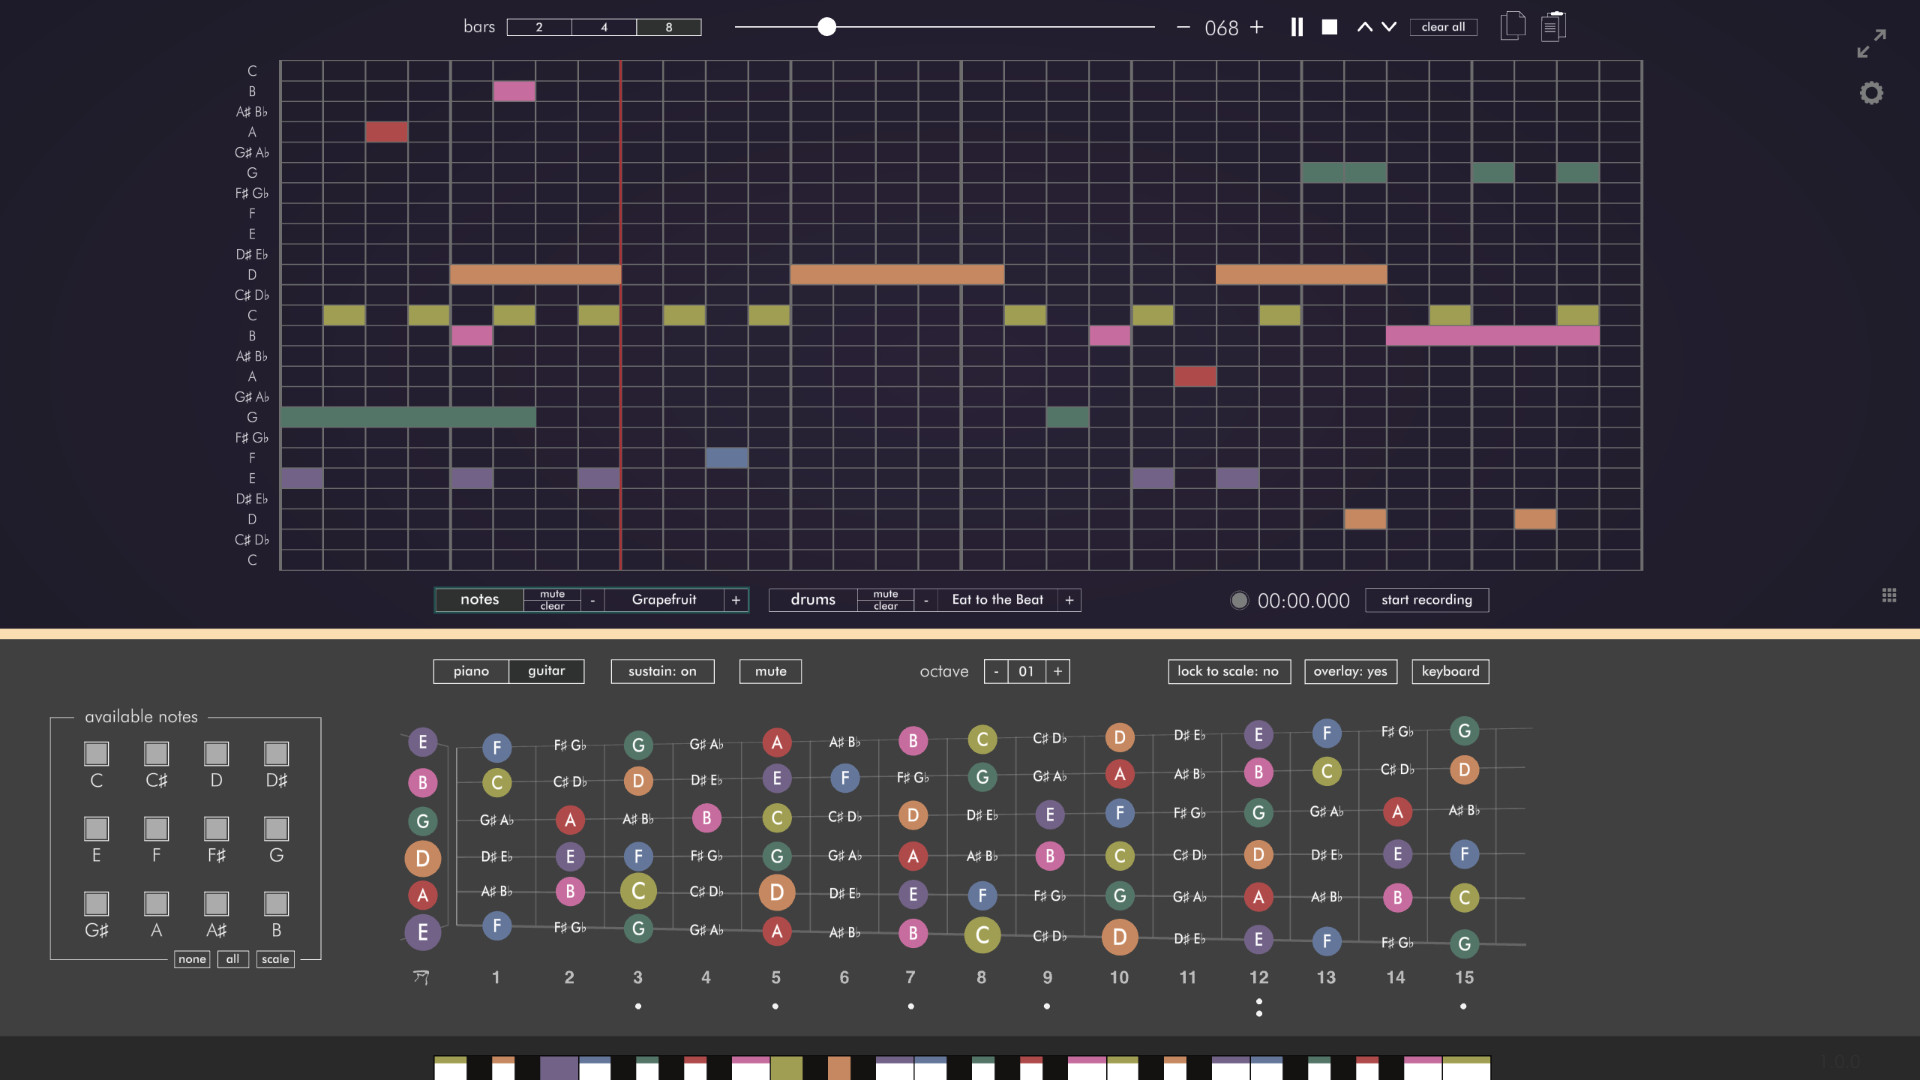The image size is (1920, 1080).
Task: Toggle sustain on button
Action: [x=662, y=671]
